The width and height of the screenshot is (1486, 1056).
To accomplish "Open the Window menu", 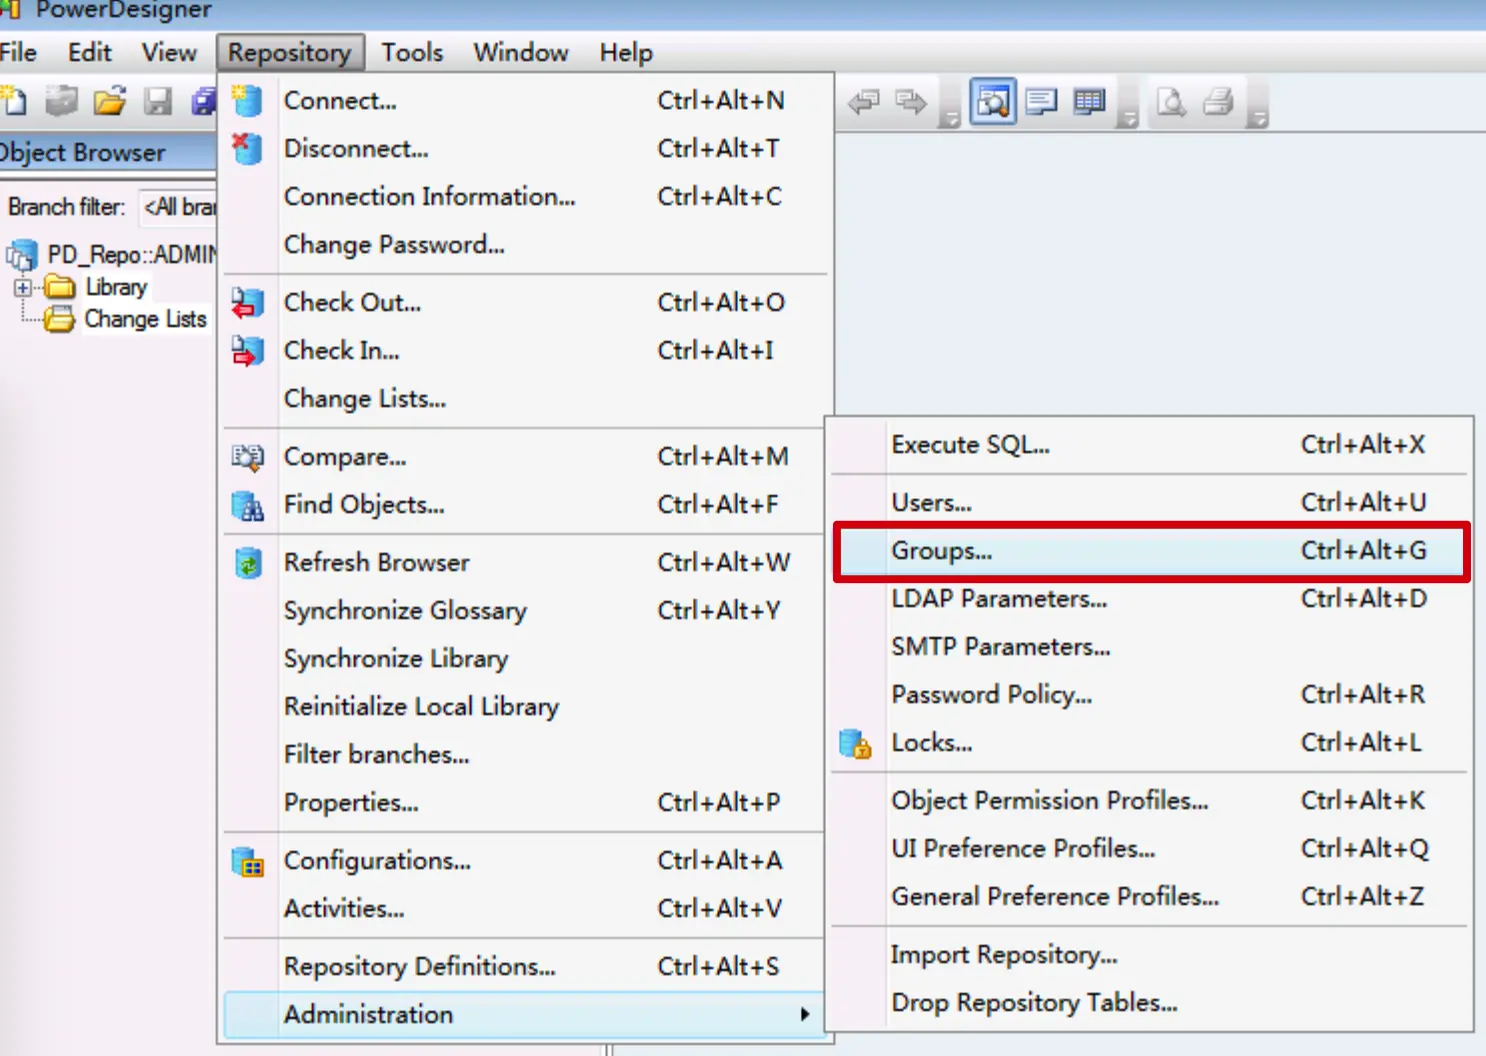I will coord(521,52).
